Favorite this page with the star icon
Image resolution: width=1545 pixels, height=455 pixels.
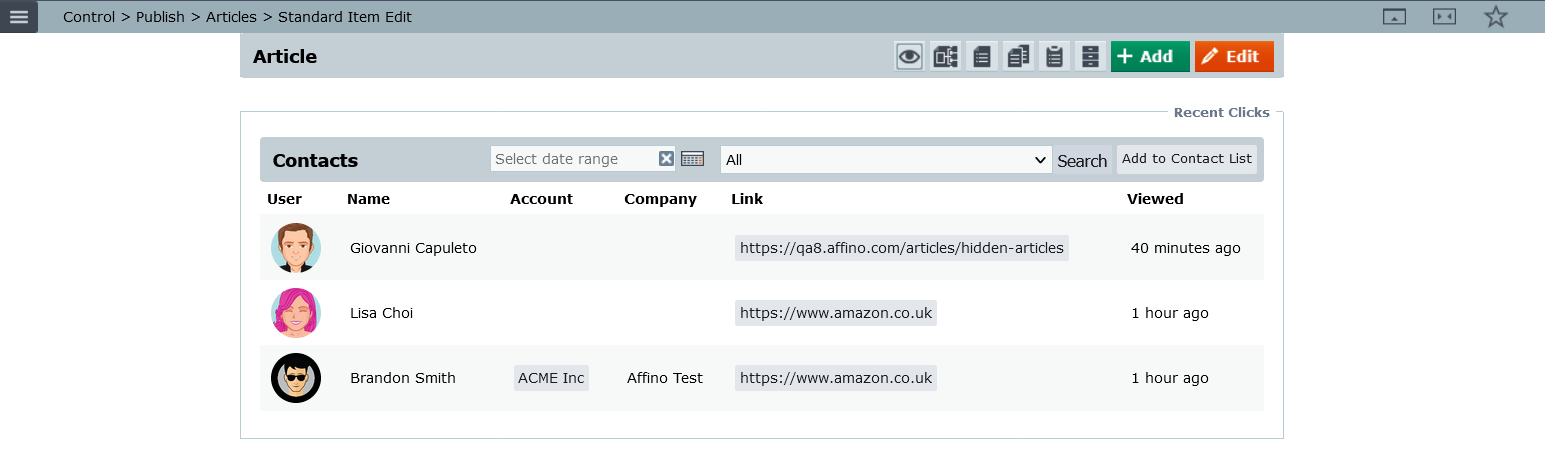[1495, 17]
